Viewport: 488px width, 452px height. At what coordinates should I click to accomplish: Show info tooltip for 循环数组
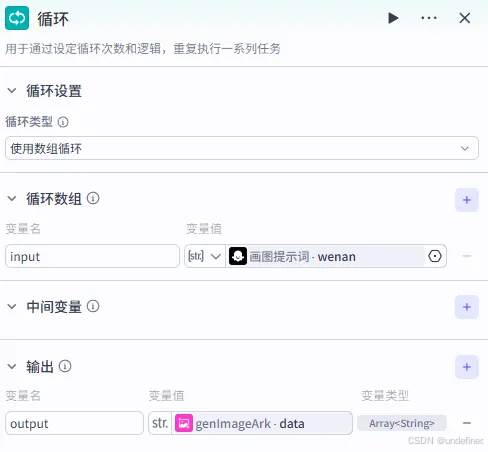pos(93,198)
